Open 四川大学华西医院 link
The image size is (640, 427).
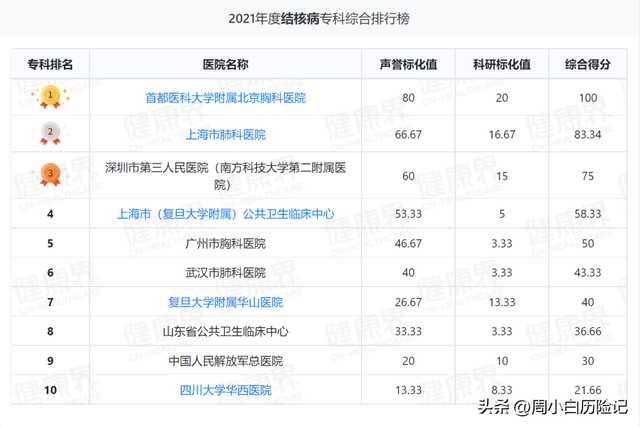(226, 390)
